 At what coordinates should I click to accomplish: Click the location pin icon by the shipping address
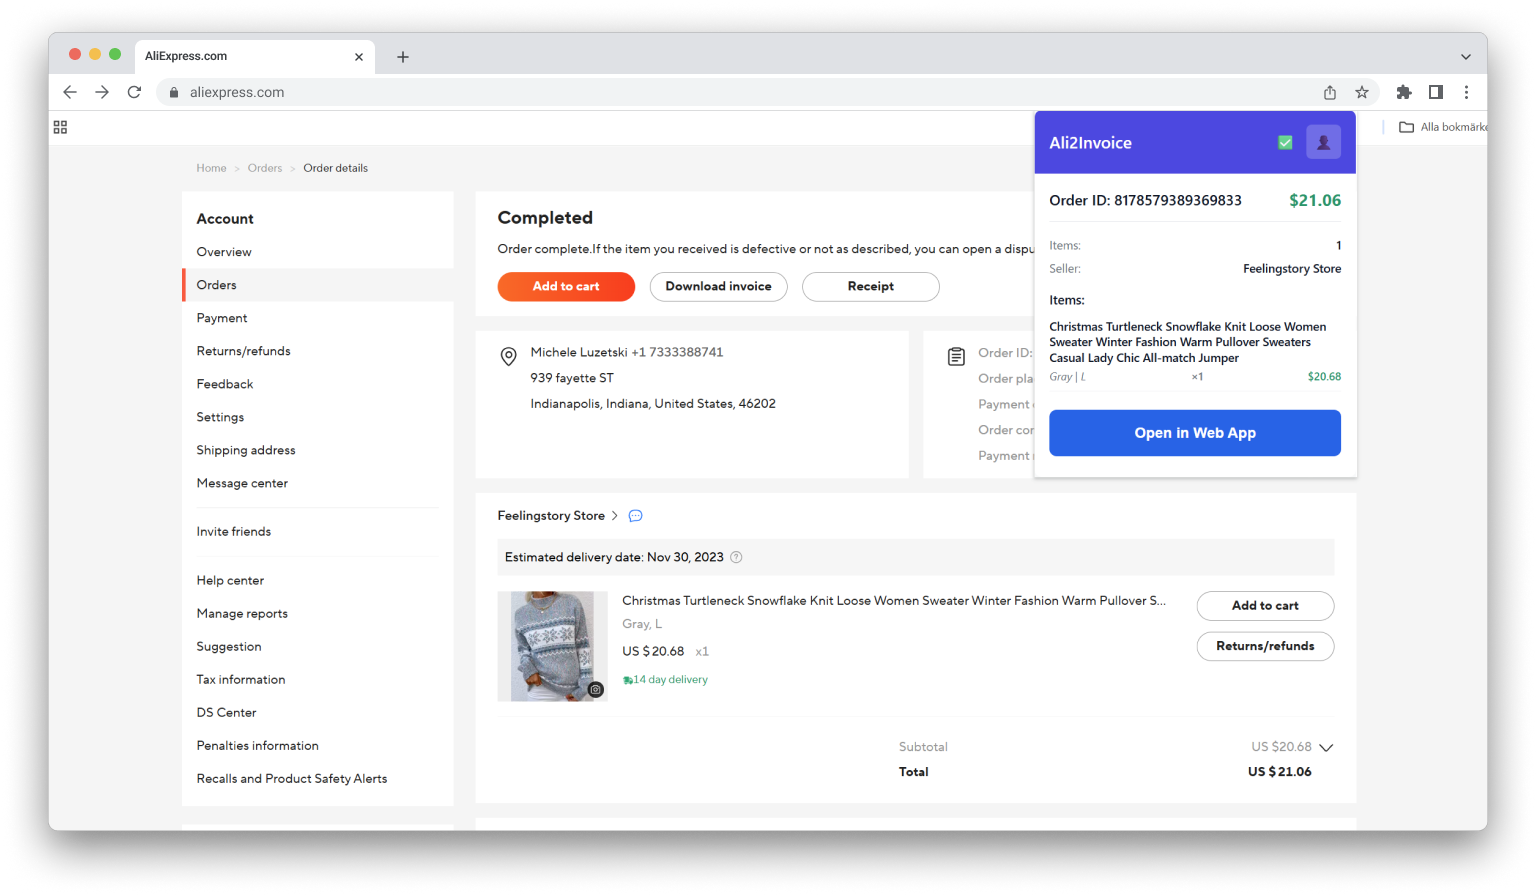point(508,356)
